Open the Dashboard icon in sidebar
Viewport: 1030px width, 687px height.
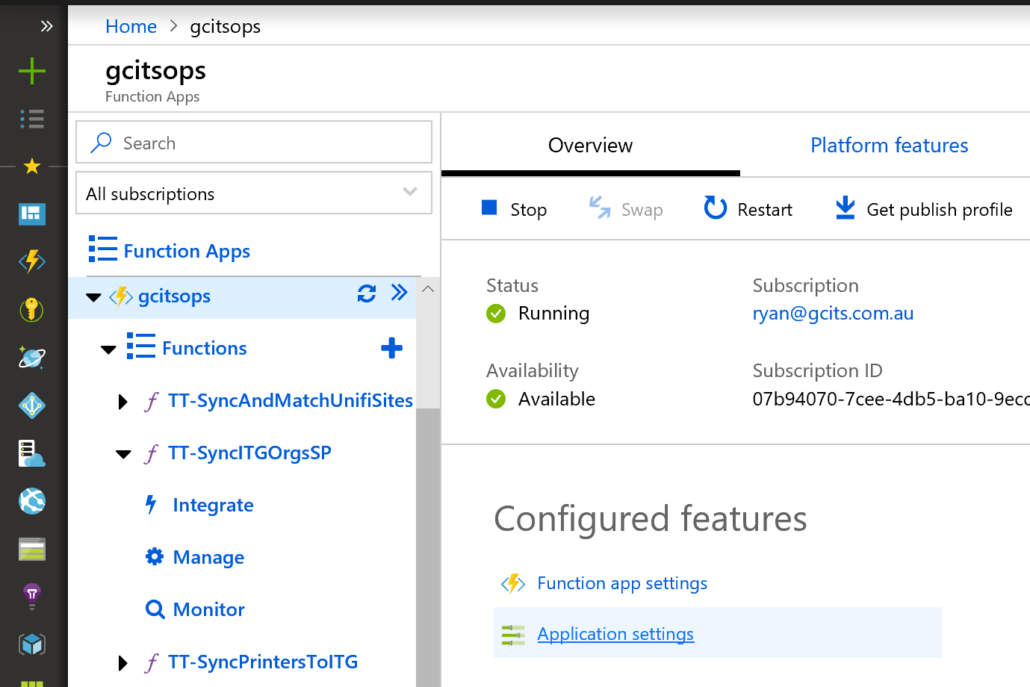pos(32,213)
